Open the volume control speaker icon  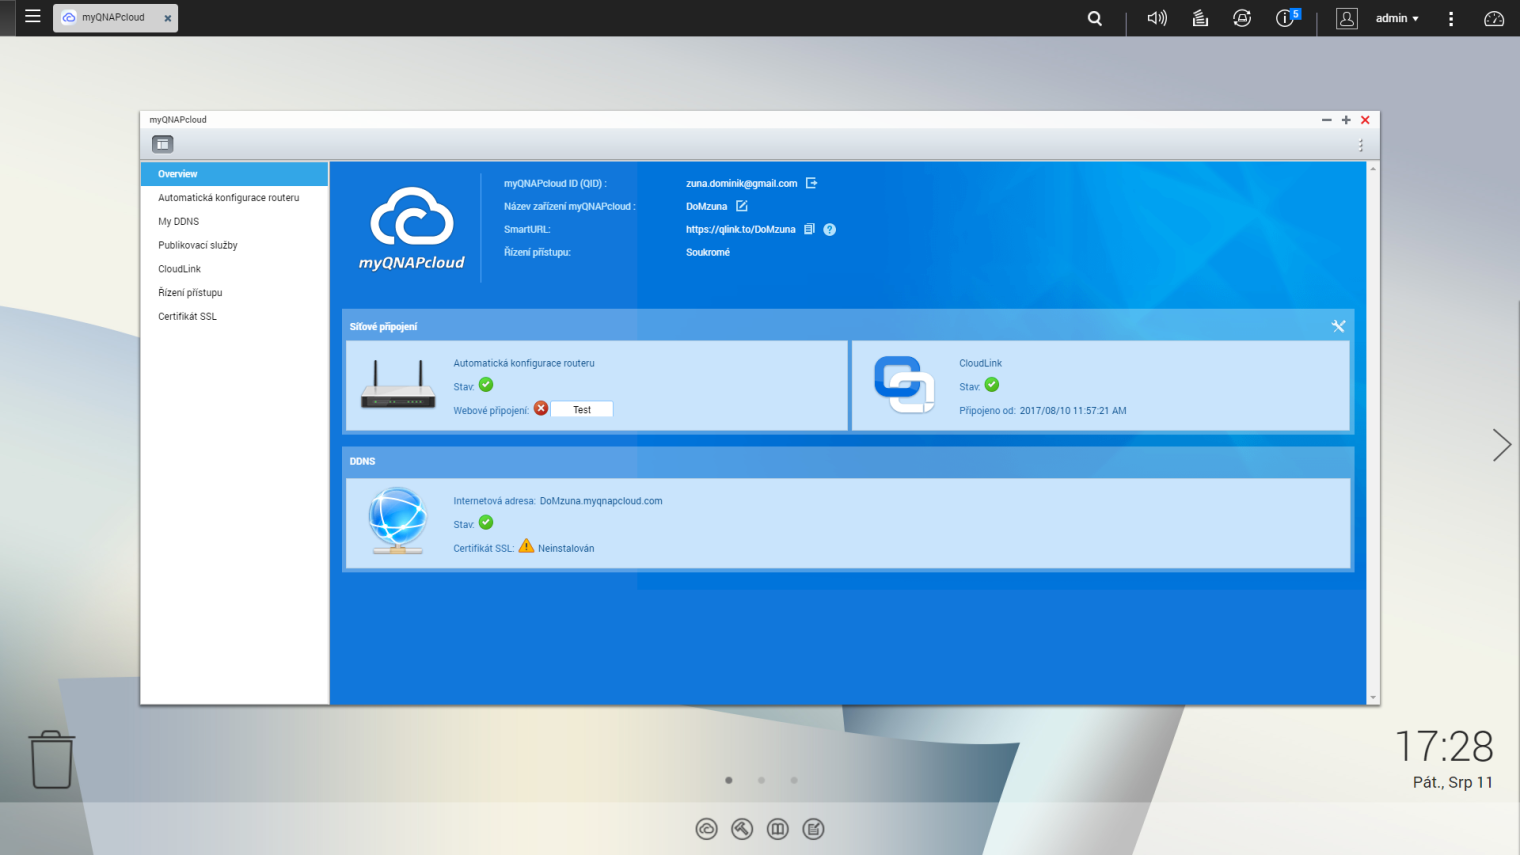(1157, 18)
